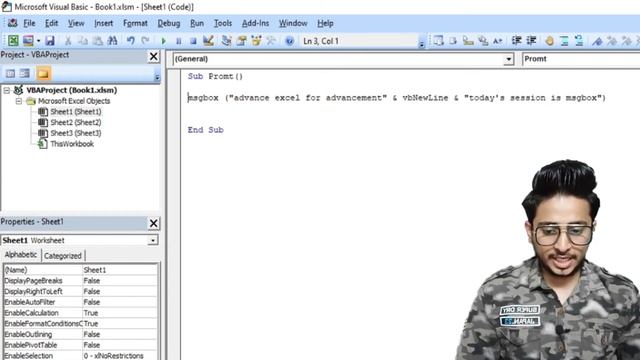640x360 pixels.
Task: Open the Insert object dropdown arrow
Action: click(x=38, y=41)
